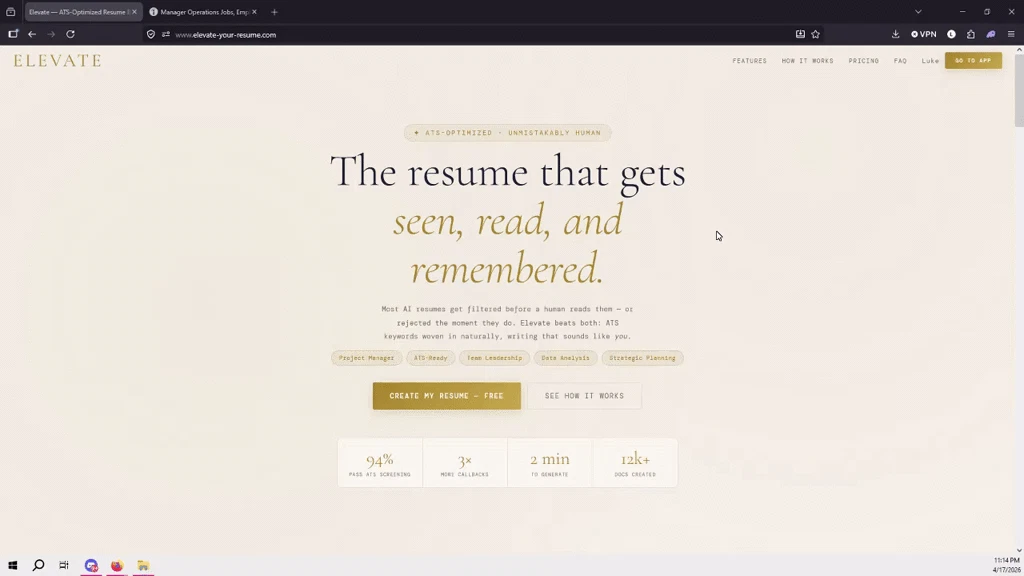Viewport: 1024px width, 576px height.
Task: Click the Project Manager keyword chip
Action: click(366, 358)
